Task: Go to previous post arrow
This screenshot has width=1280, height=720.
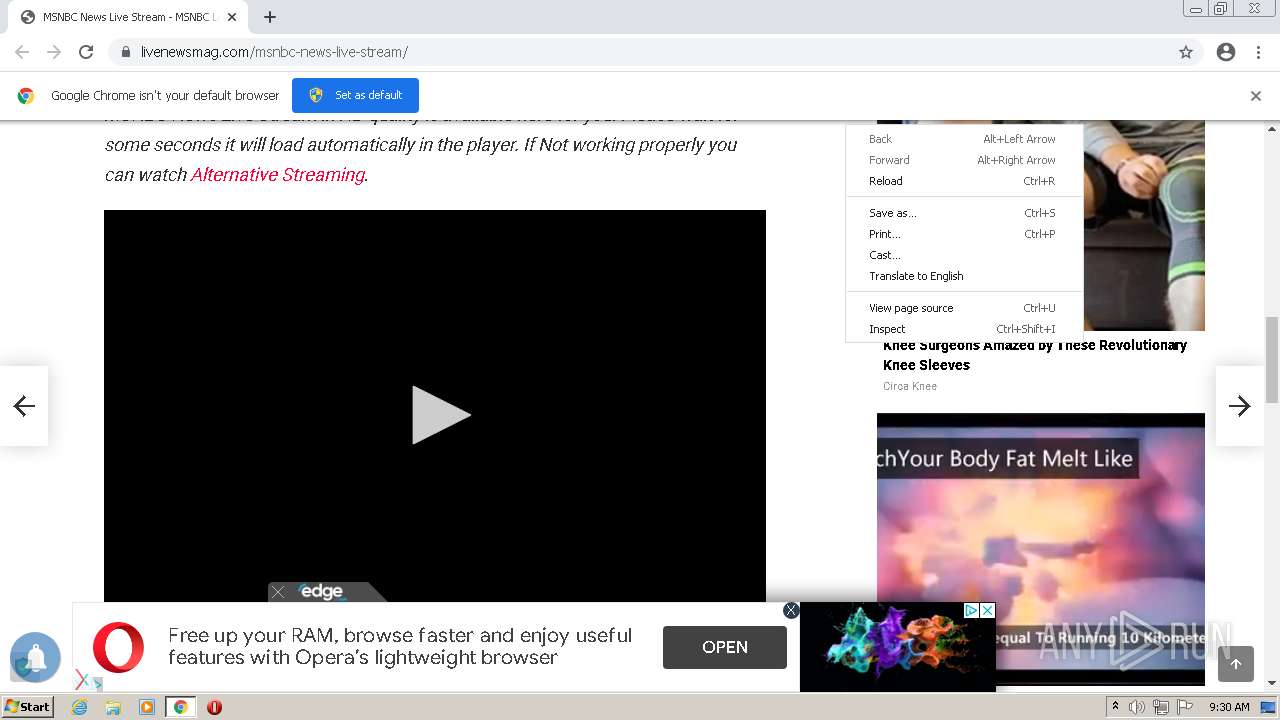Action: [24, 405]
